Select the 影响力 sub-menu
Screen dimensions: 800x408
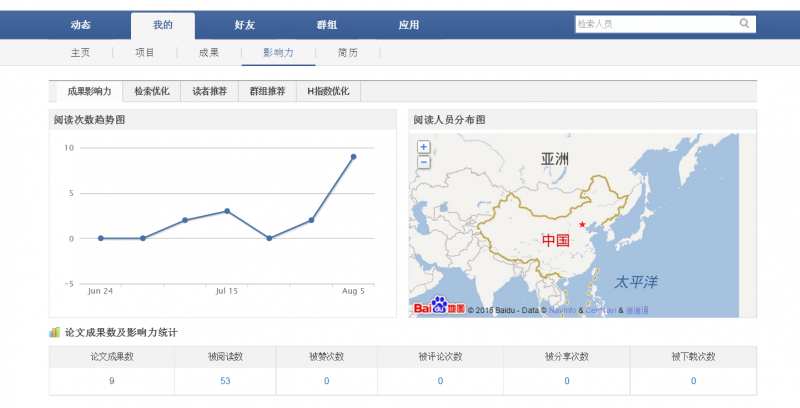pyautogui.click(x=279, y=53)
